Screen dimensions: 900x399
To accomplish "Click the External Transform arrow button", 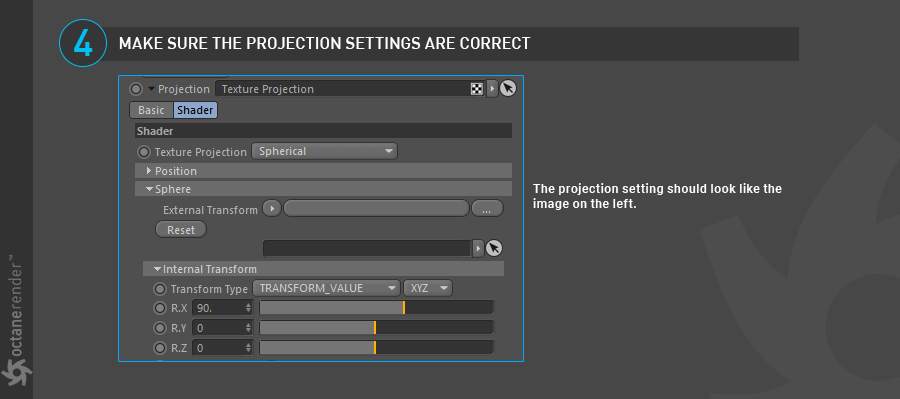I will (x=272, y=208).
